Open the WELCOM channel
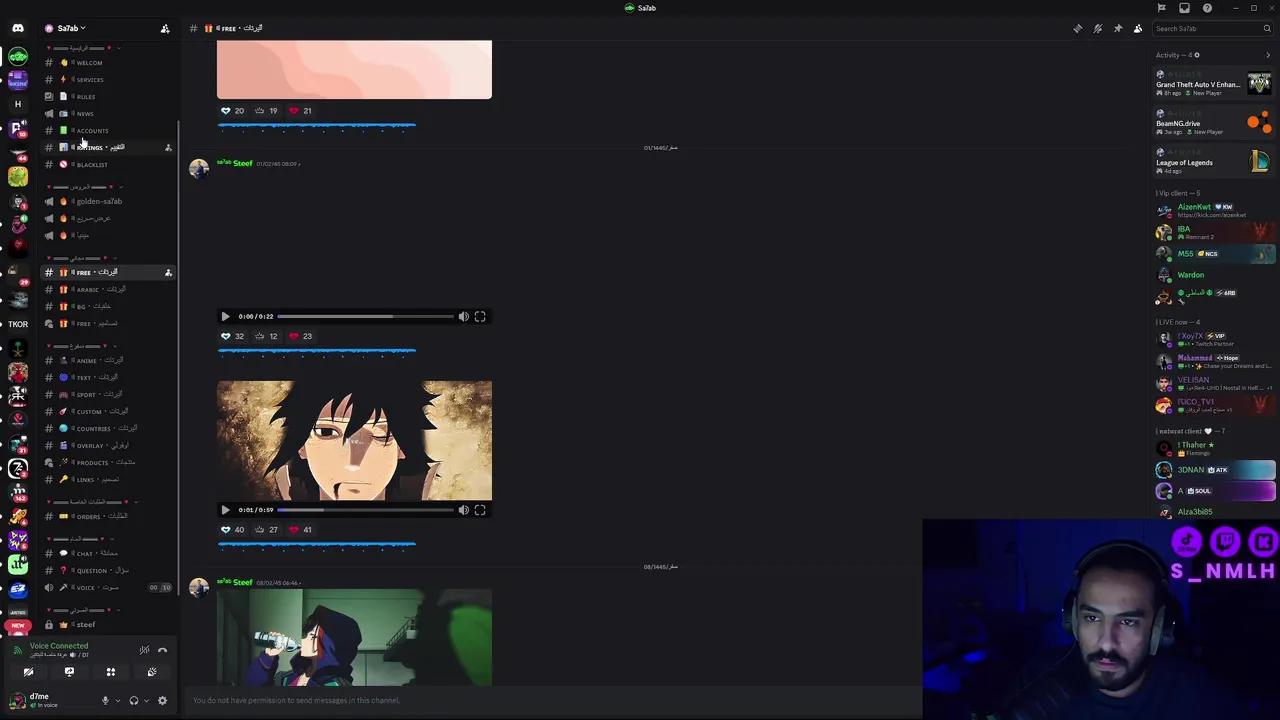Image resolution: width=1280 pixels, height=720 pixels. point(108,62)
